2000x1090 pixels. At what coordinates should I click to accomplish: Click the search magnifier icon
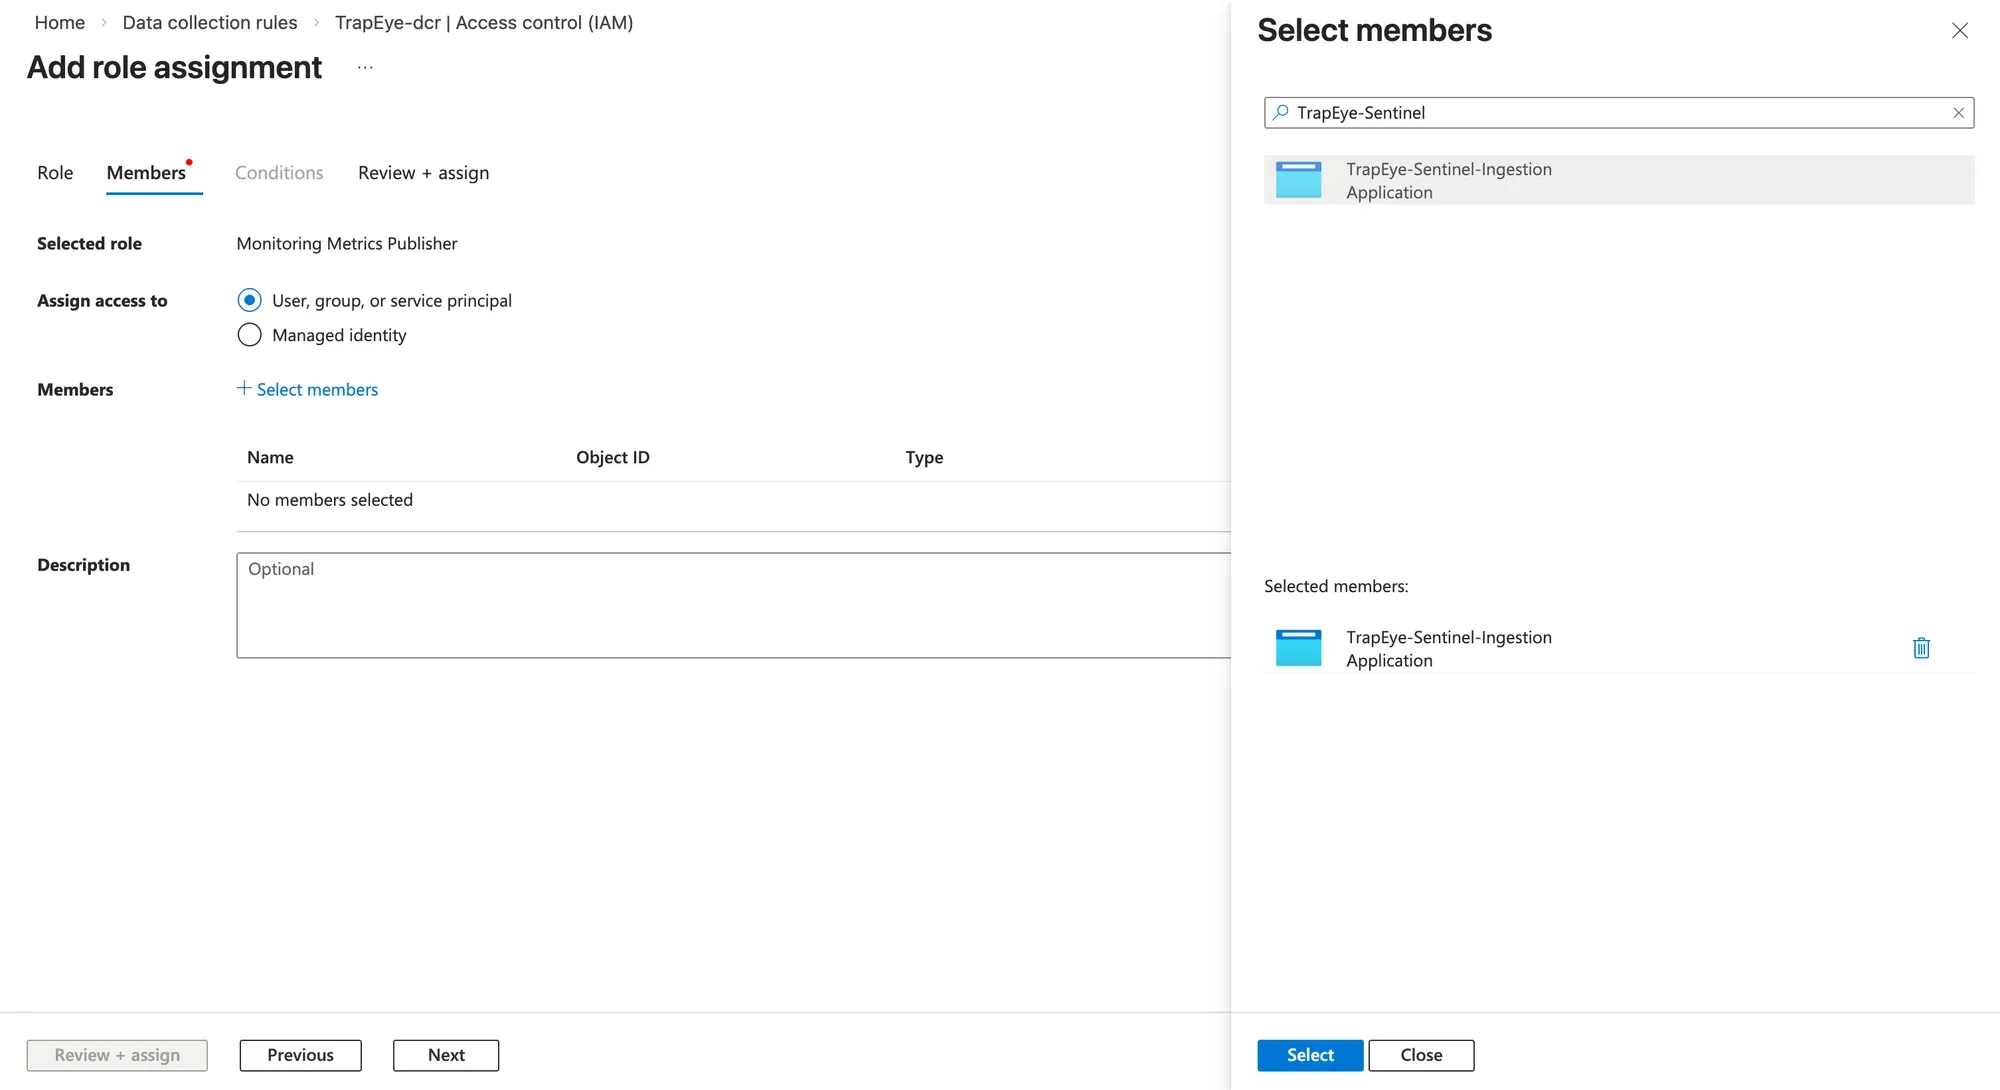click(x=1280, y=113)
